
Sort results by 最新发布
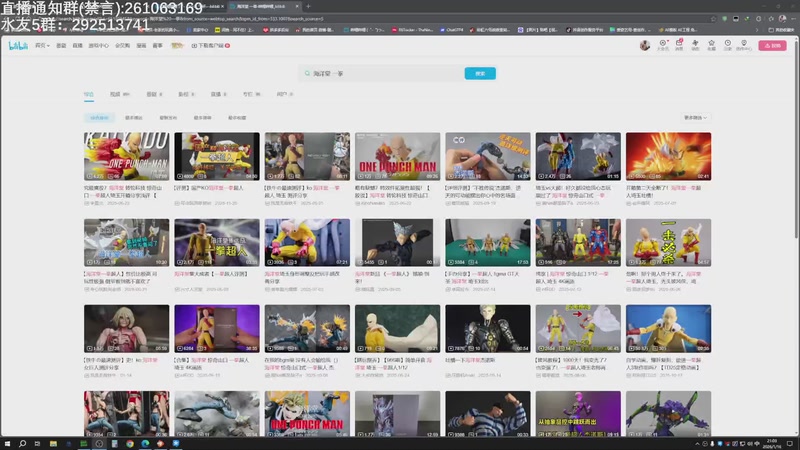(168, 118)
